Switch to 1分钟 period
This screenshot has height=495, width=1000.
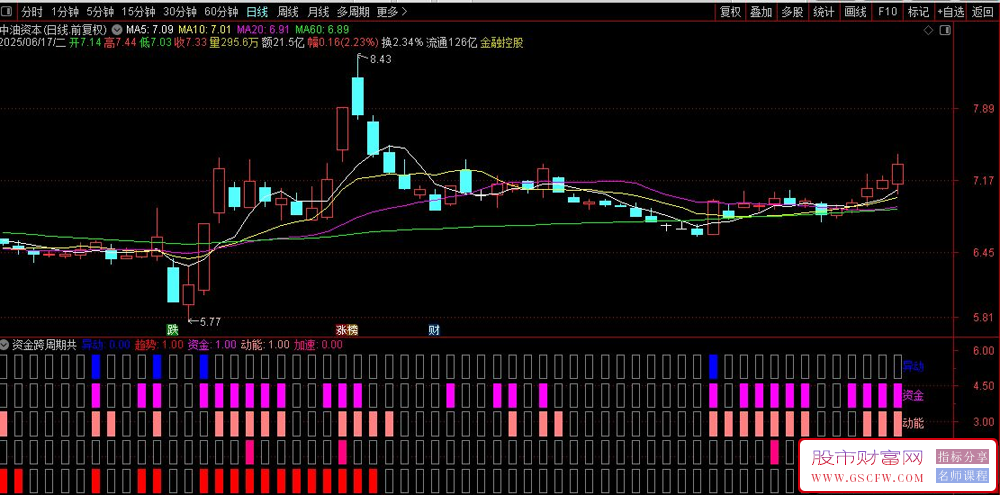[65, 11]
